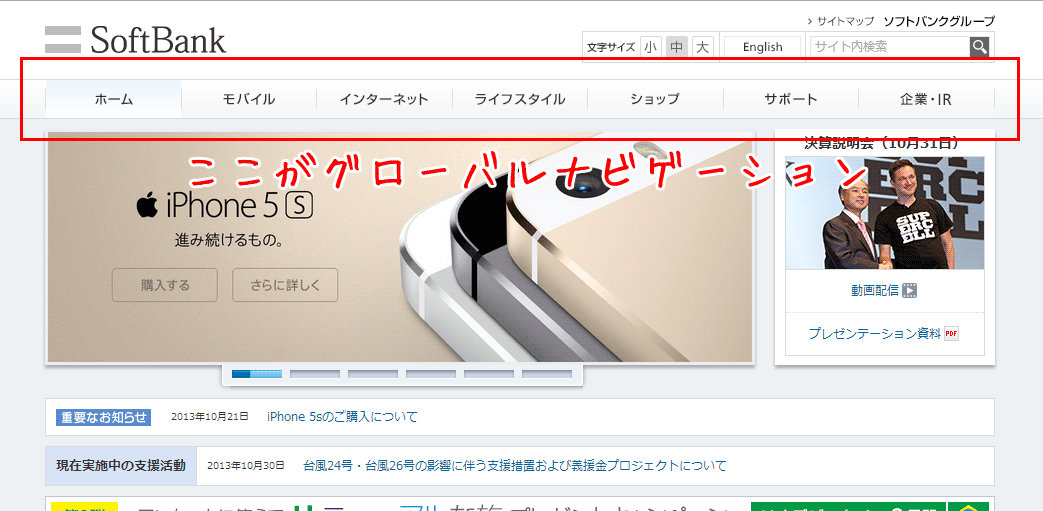Open the サポート navigation tab
The height and width of the screenshot is (511, 1043).
click(791, 99)
